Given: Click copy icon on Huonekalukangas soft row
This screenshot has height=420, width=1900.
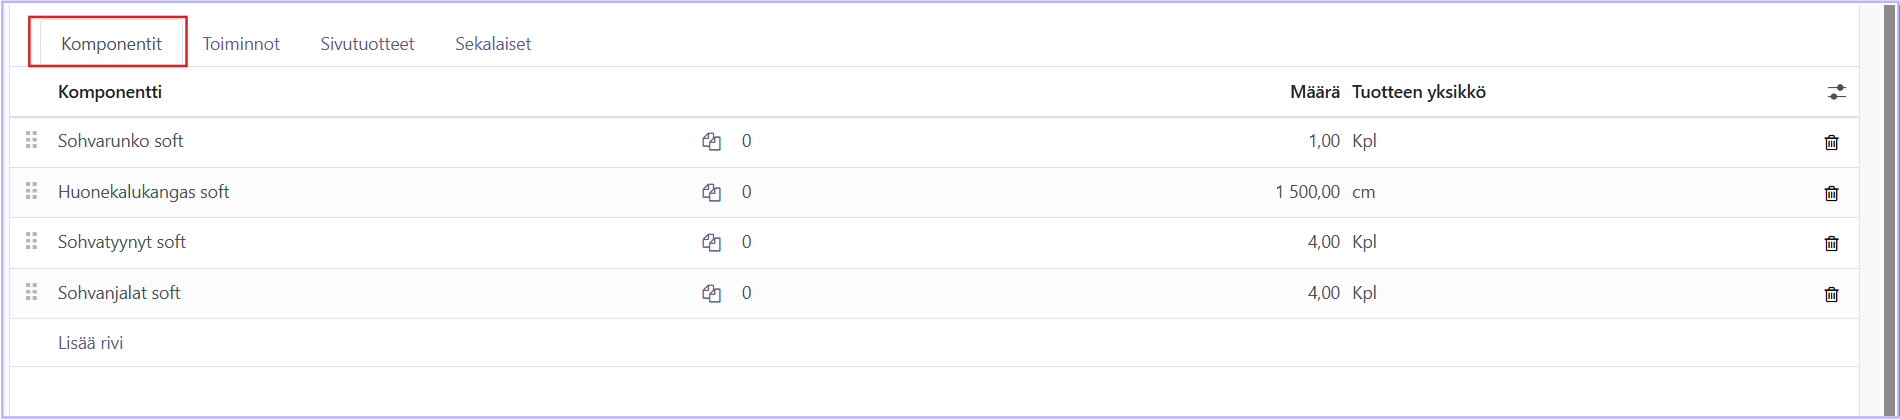Looking at the screenshot, I should pyautogui.click(x=711, y=192).
